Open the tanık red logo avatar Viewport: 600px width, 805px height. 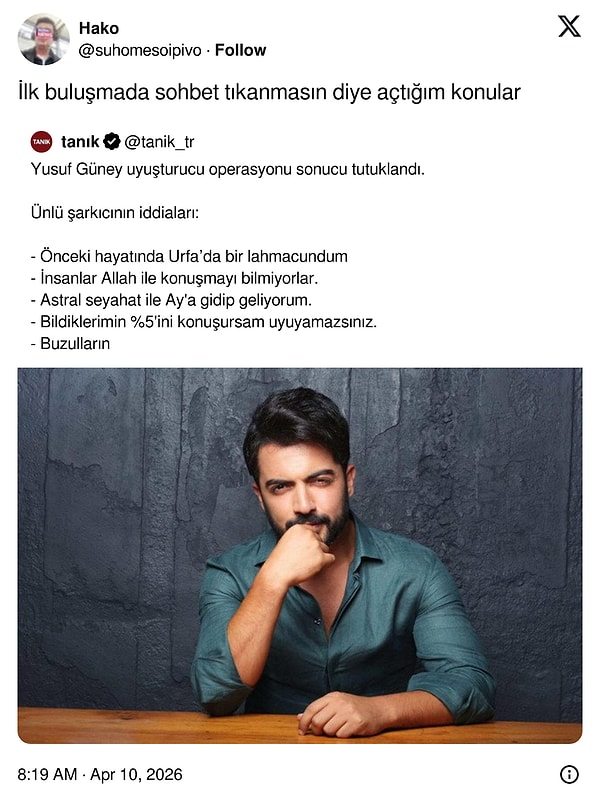[x=42, y=142]
